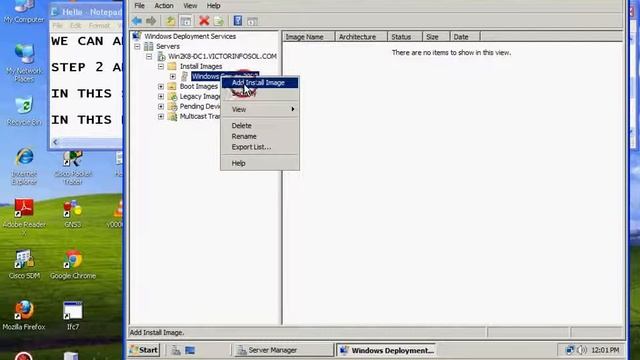Click the Win2K8-DC1 server icon

[161, 56]
